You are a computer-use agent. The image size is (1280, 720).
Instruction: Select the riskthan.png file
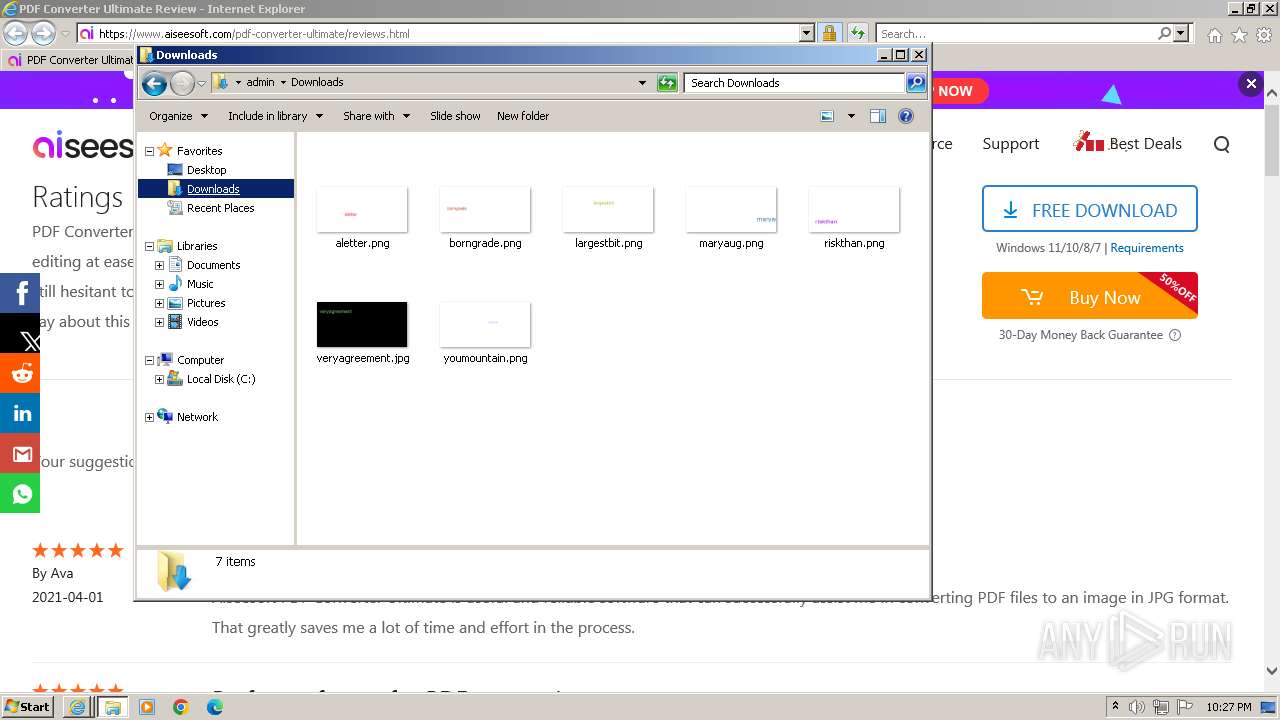(854, 217)
